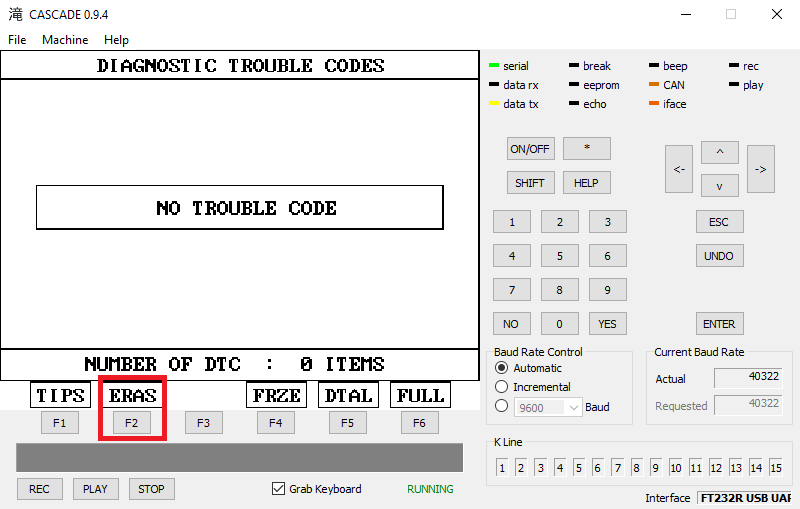
Task: Click the F2 key under ERAS
Action: [131, 423]
